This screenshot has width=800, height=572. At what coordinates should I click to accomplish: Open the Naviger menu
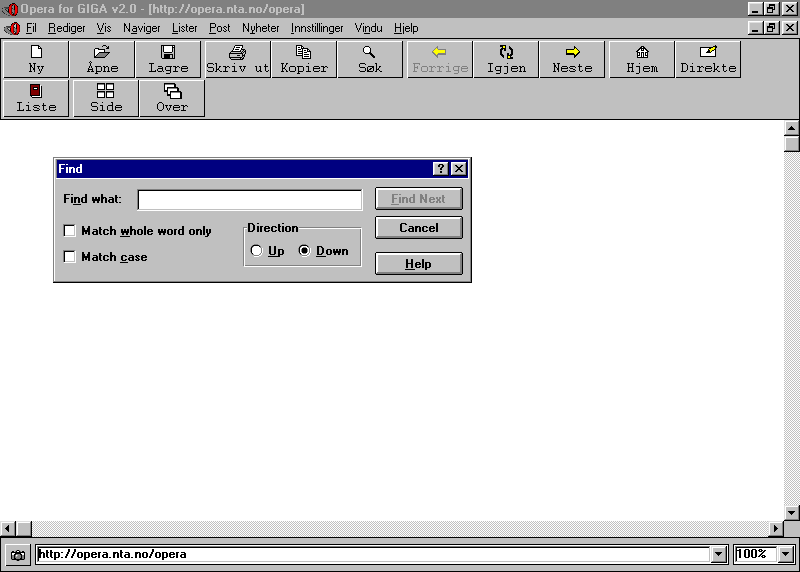pyautogui.click(x=141, y=28)
